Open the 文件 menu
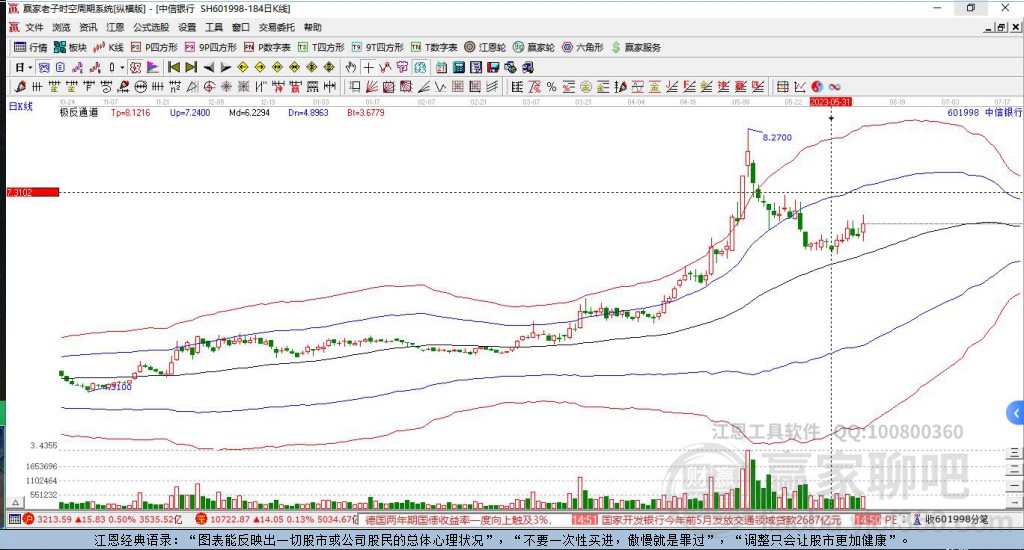Viewport: 1024px width, 550px height. tap(34, 27)
